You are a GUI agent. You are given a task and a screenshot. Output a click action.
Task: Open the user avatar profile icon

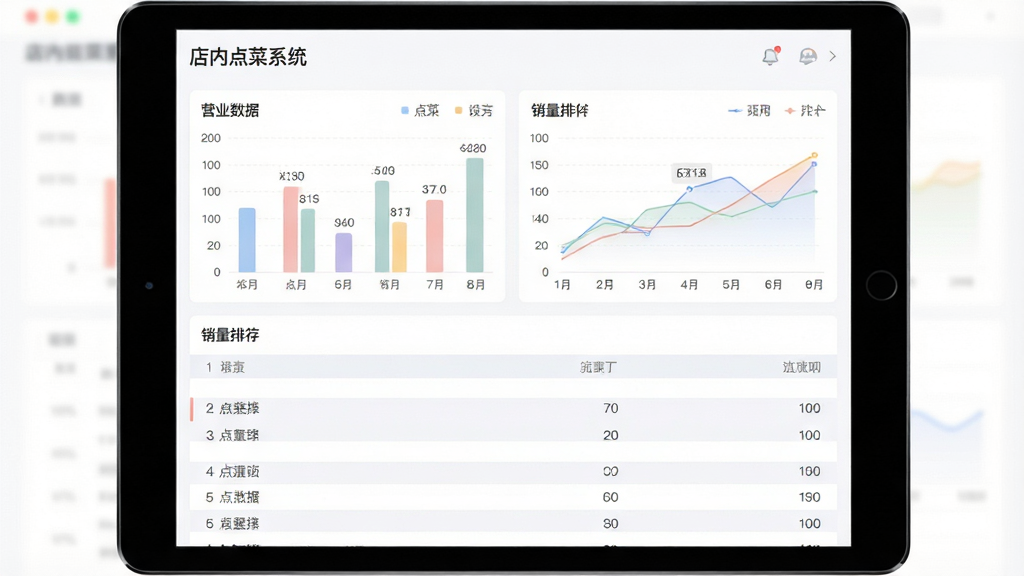808,56
